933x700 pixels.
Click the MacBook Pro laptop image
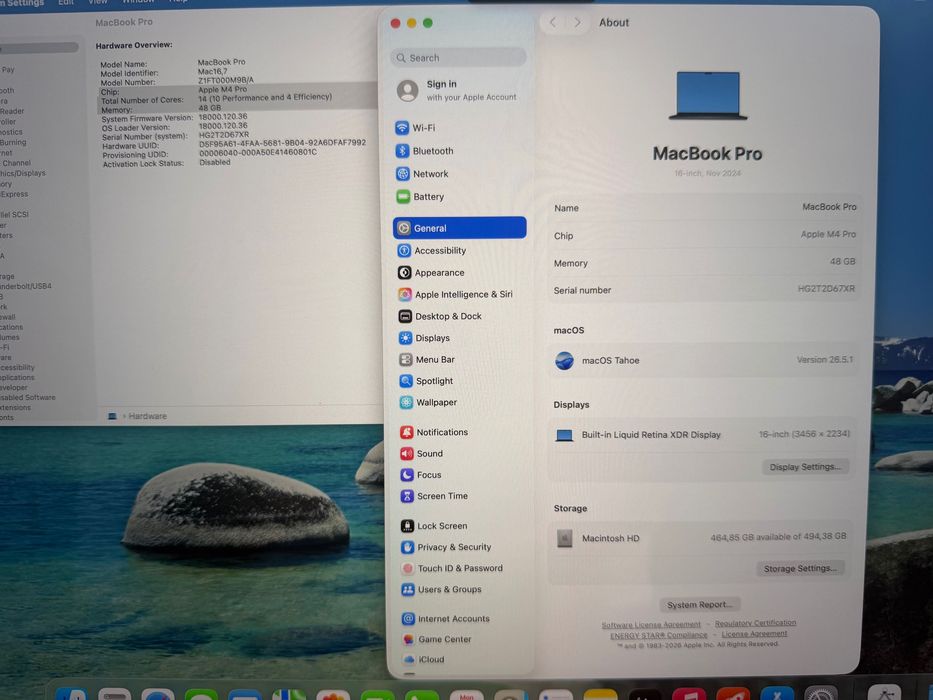707,96
